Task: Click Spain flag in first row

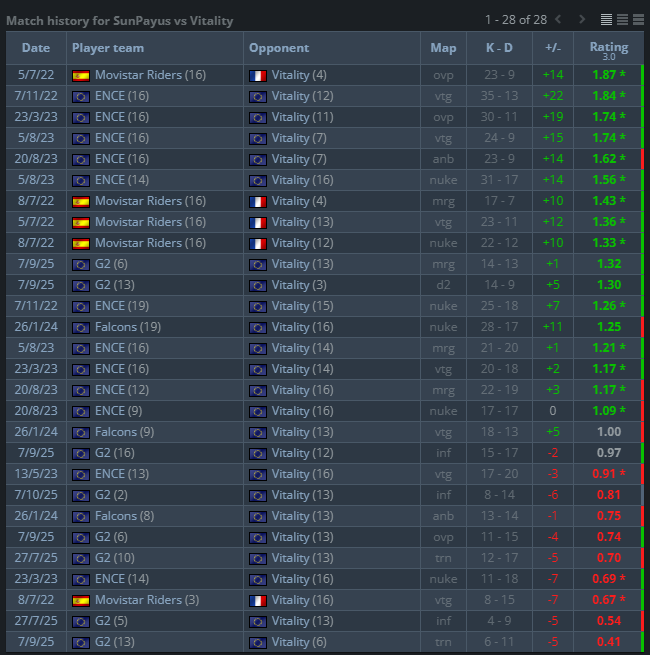Action: click(81, 76)
